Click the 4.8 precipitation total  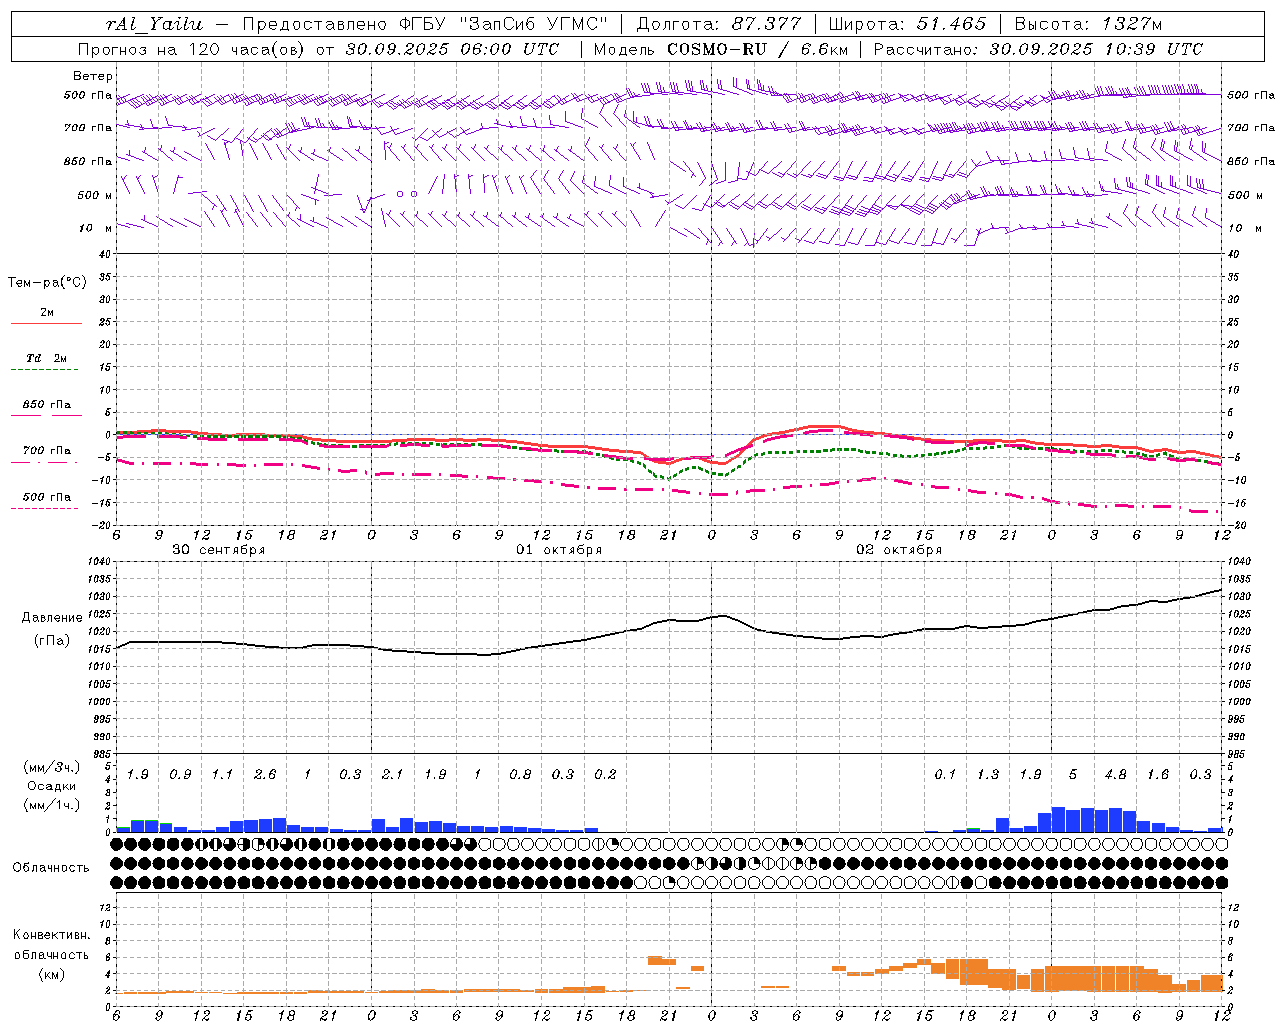click(1115, 775)
